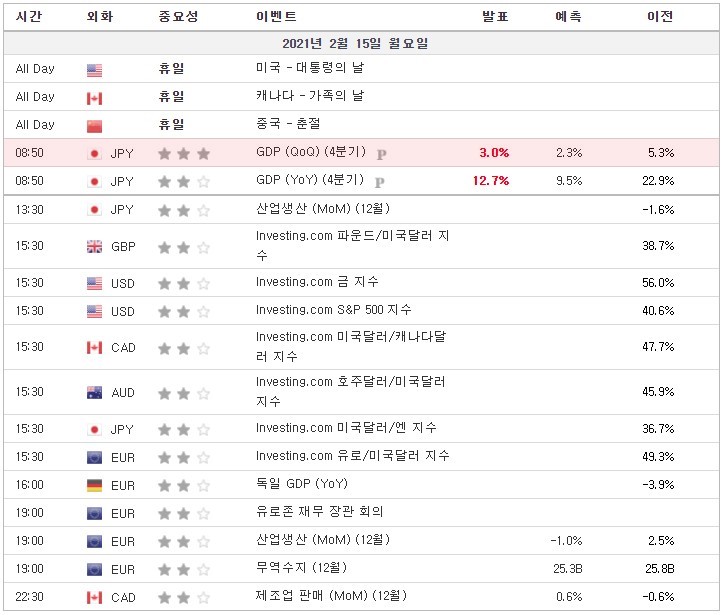Click the forecast value 25.3B
Viewport: 723px width, 615px height.
coord(568,569)
